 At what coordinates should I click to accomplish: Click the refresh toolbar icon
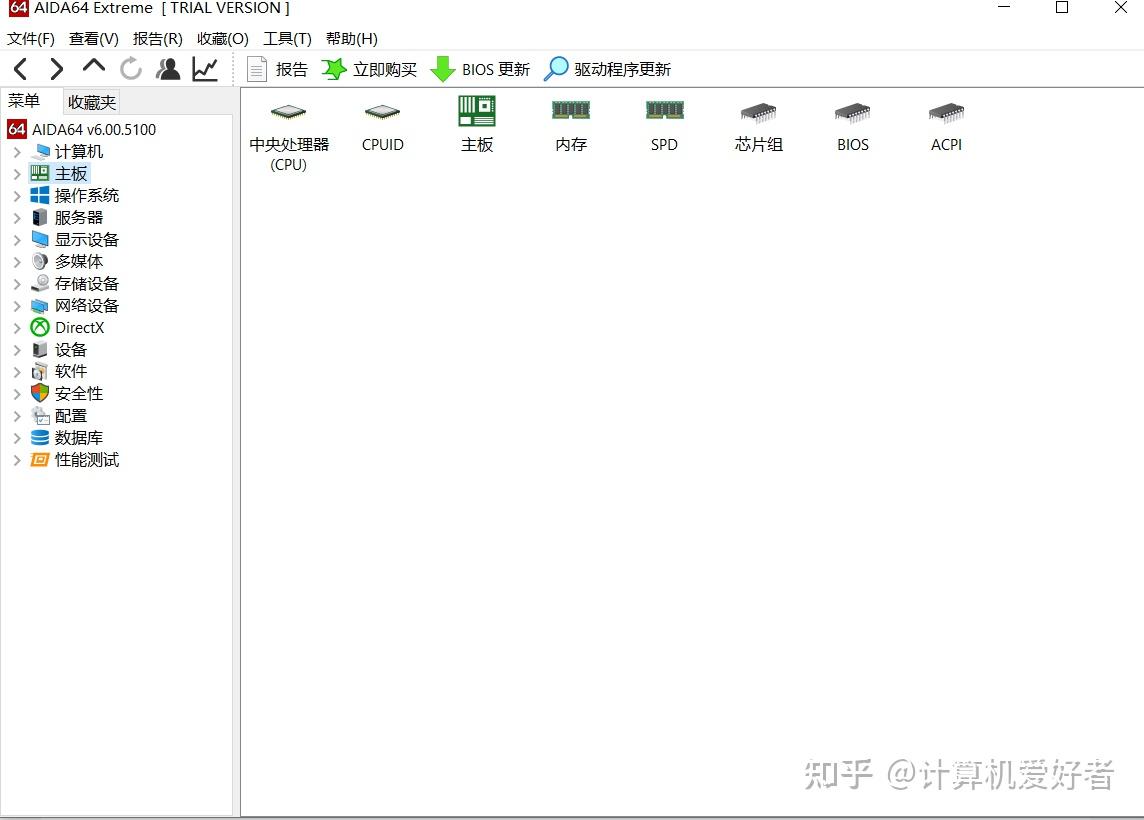[x=131, y=69]
